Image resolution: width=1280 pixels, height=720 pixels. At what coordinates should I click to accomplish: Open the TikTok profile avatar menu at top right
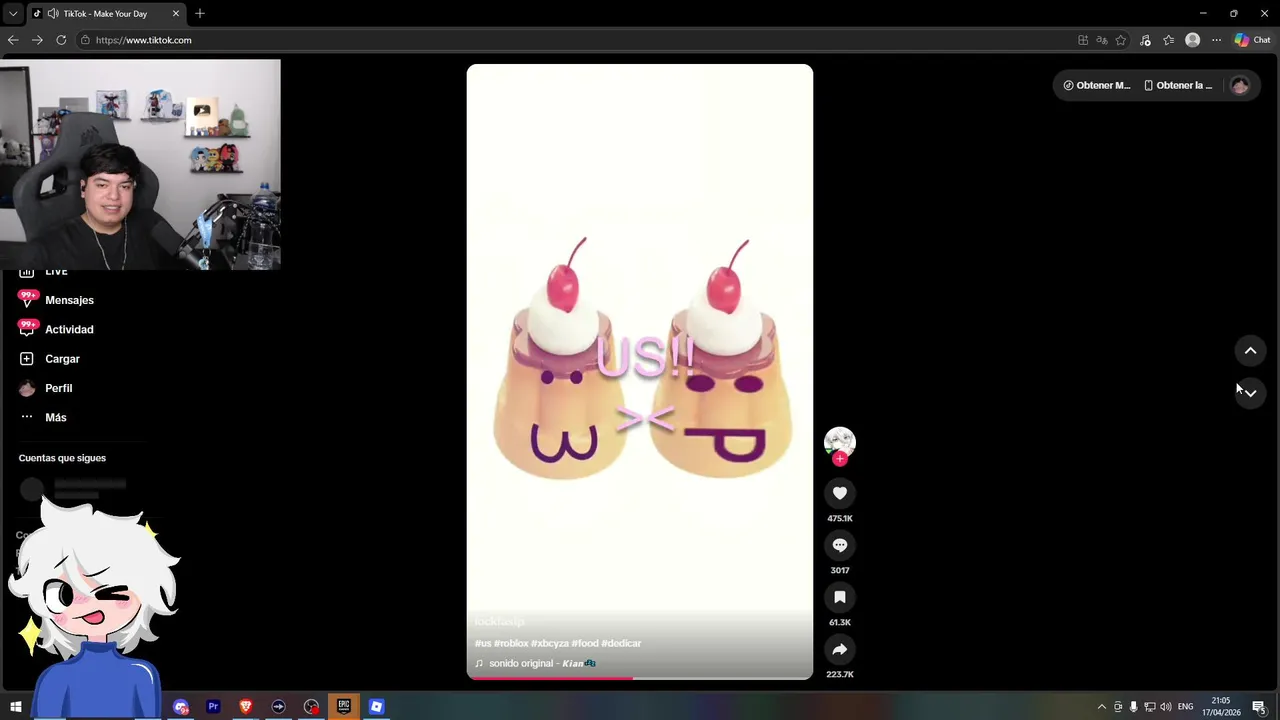pos(1240,85)
